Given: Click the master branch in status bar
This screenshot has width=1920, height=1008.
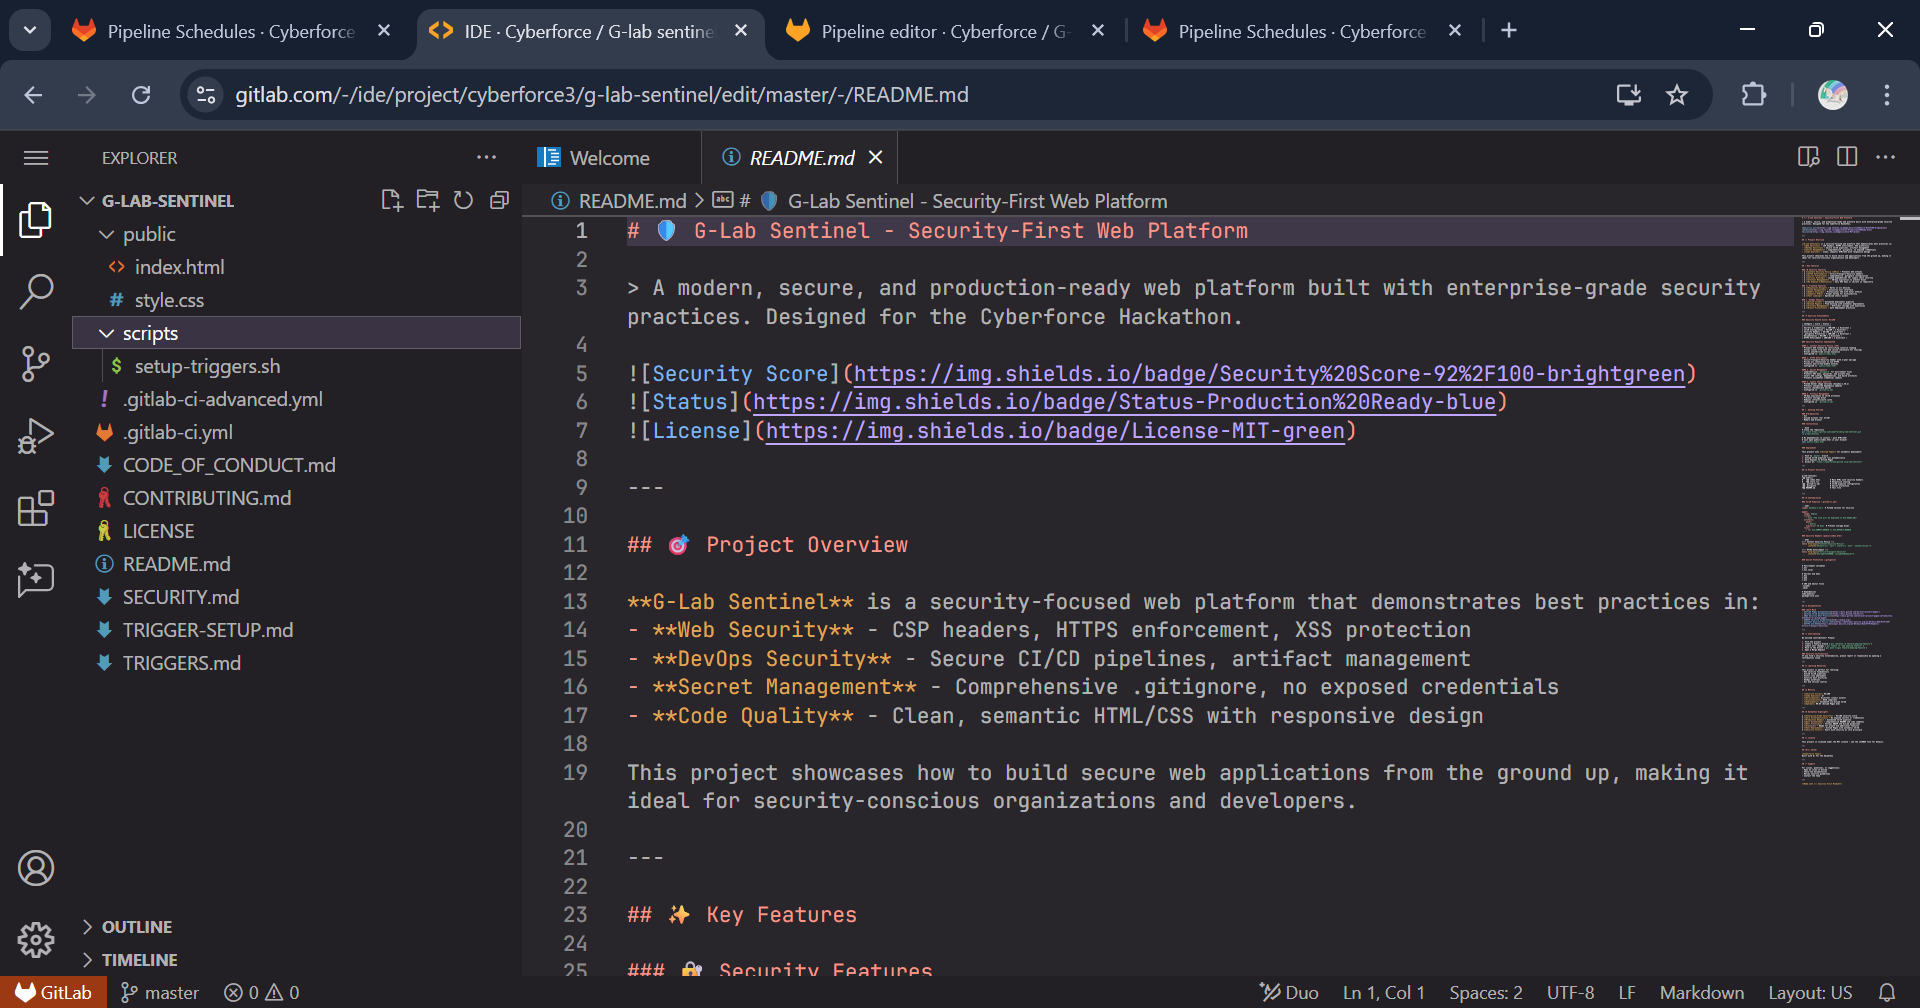Looking at the screenshot, I should coord(160,993).
